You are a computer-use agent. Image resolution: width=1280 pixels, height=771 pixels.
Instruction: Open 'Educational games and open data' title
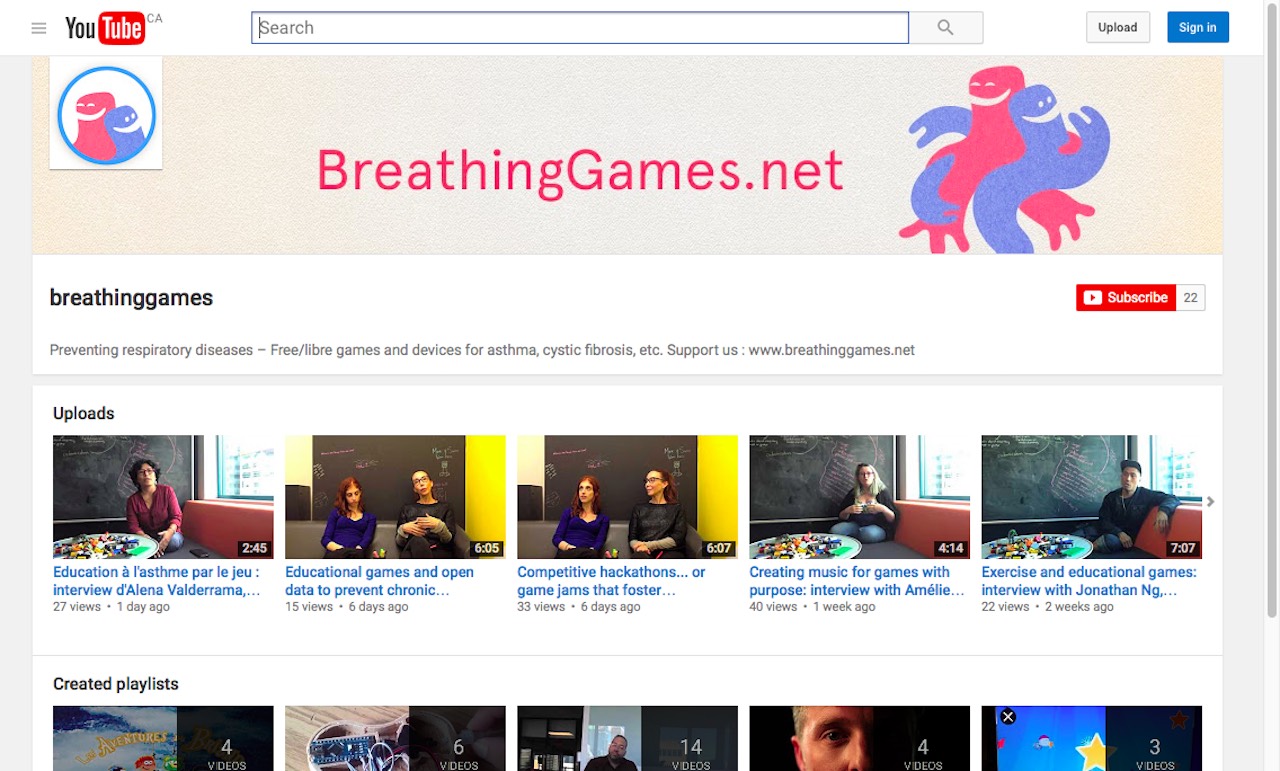[380, 581]
